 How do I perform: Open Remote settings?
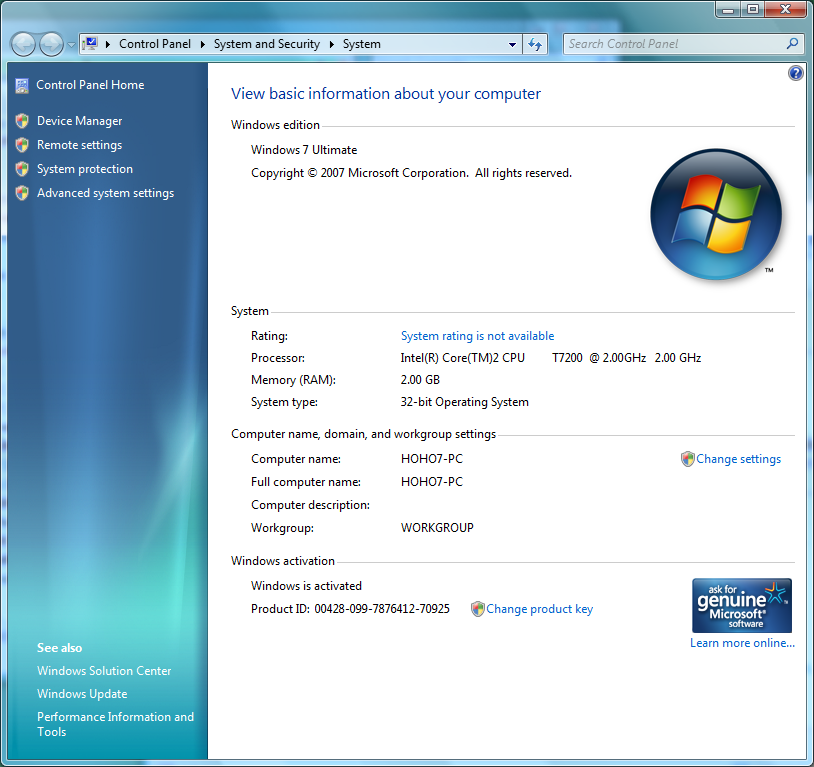pos(79,145)
